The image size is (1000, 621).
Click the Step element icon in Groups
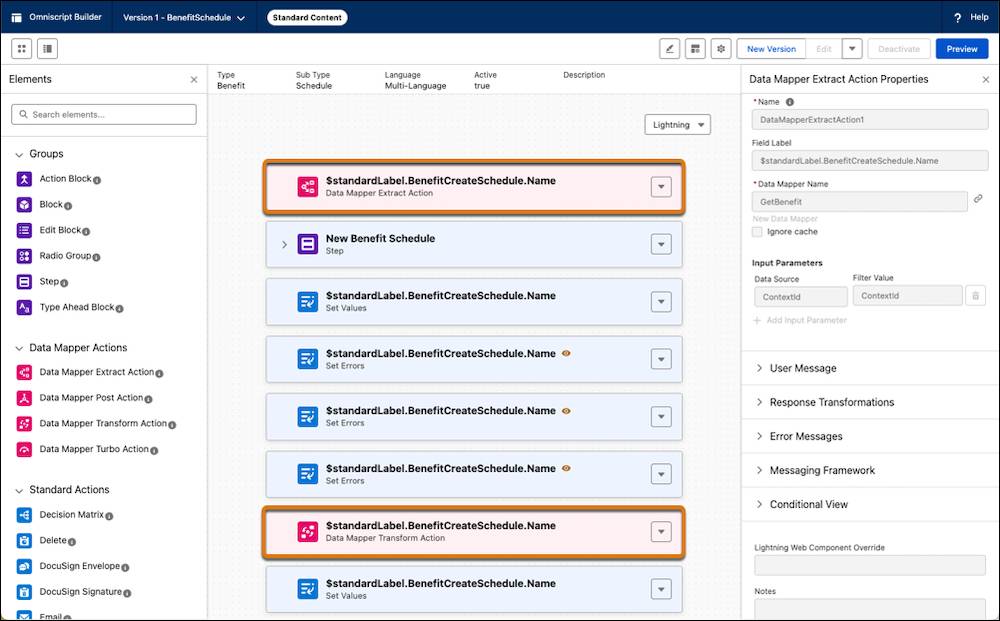(24, 282)
